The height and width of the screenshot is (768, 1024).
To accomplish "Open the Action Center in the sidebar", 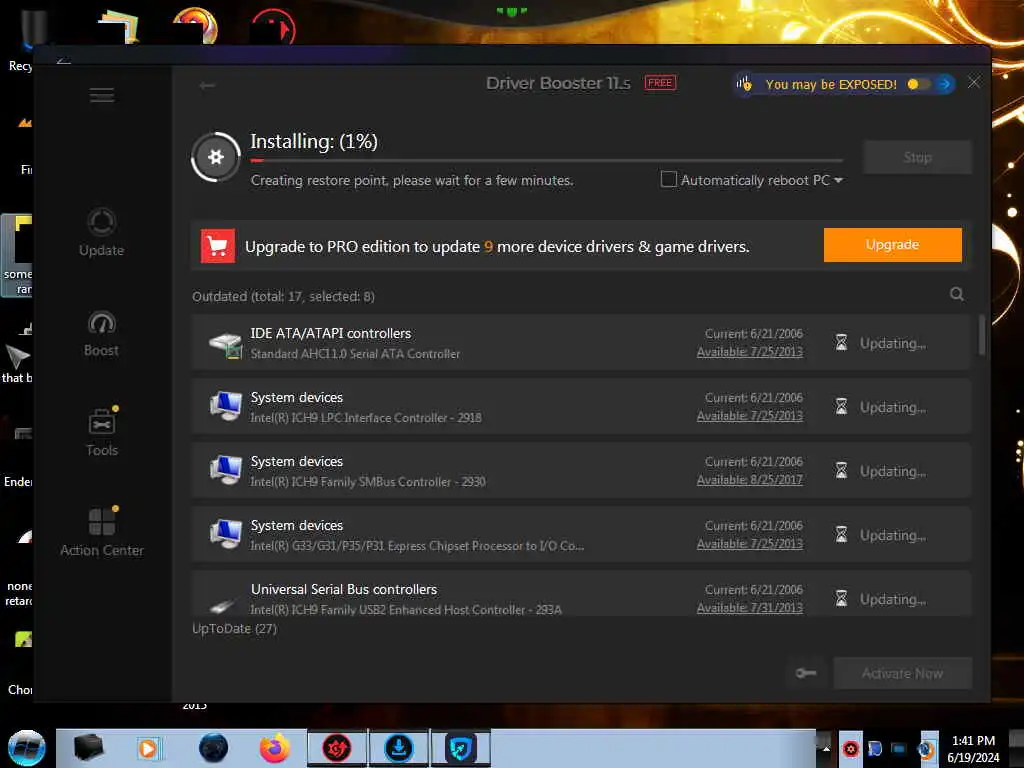I will click(x=102, y=532).
